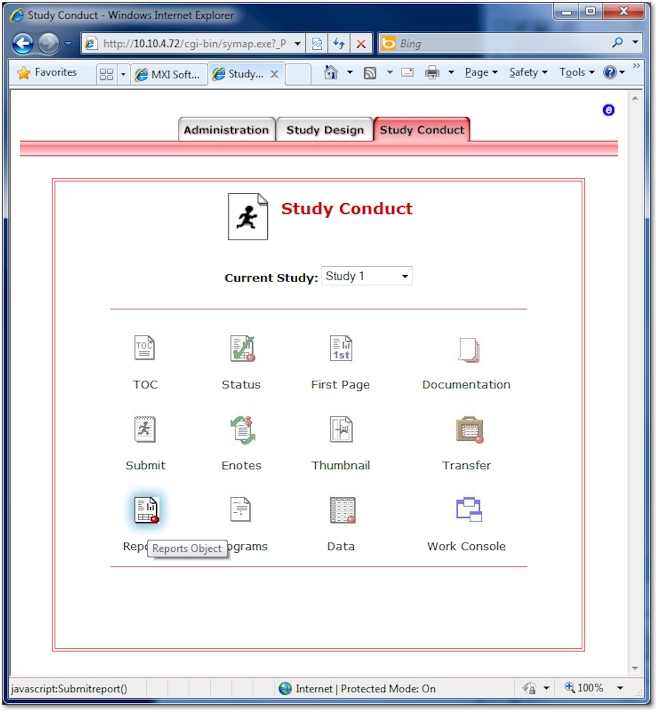Image resolution: width=658 pixels, height=712 pixels.
Task: Click the RSS Feeds toolbar icon
Action: [x=370, y=73]
